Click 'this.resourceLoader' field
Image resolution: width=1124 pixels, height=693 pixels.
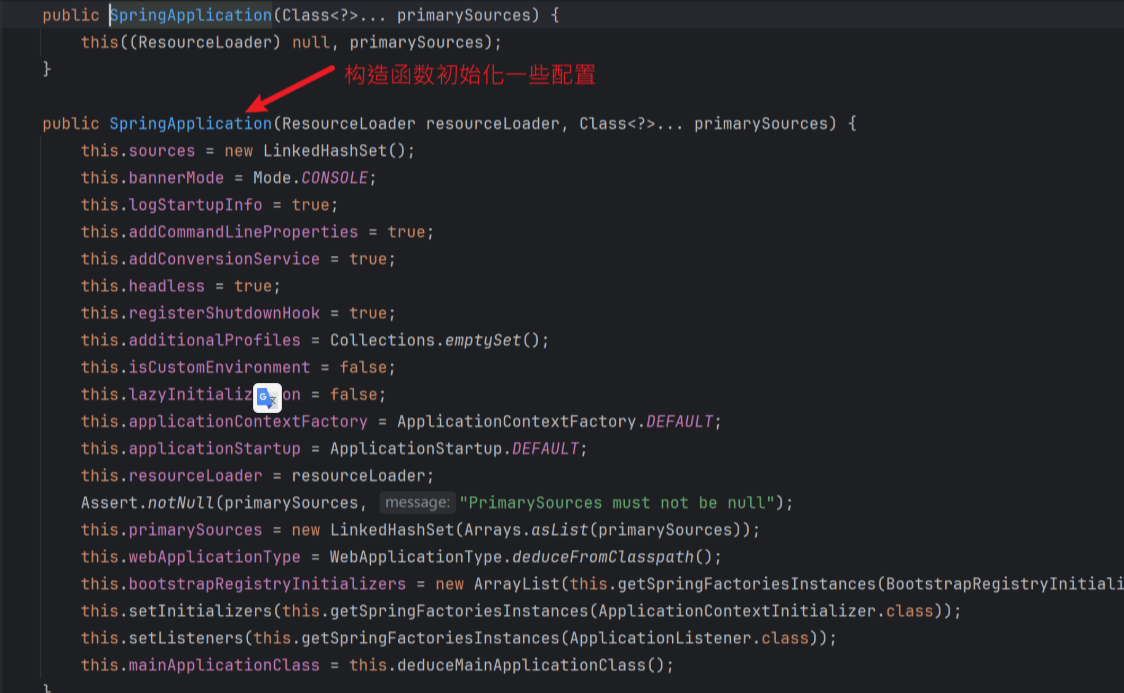click(171, 476)
